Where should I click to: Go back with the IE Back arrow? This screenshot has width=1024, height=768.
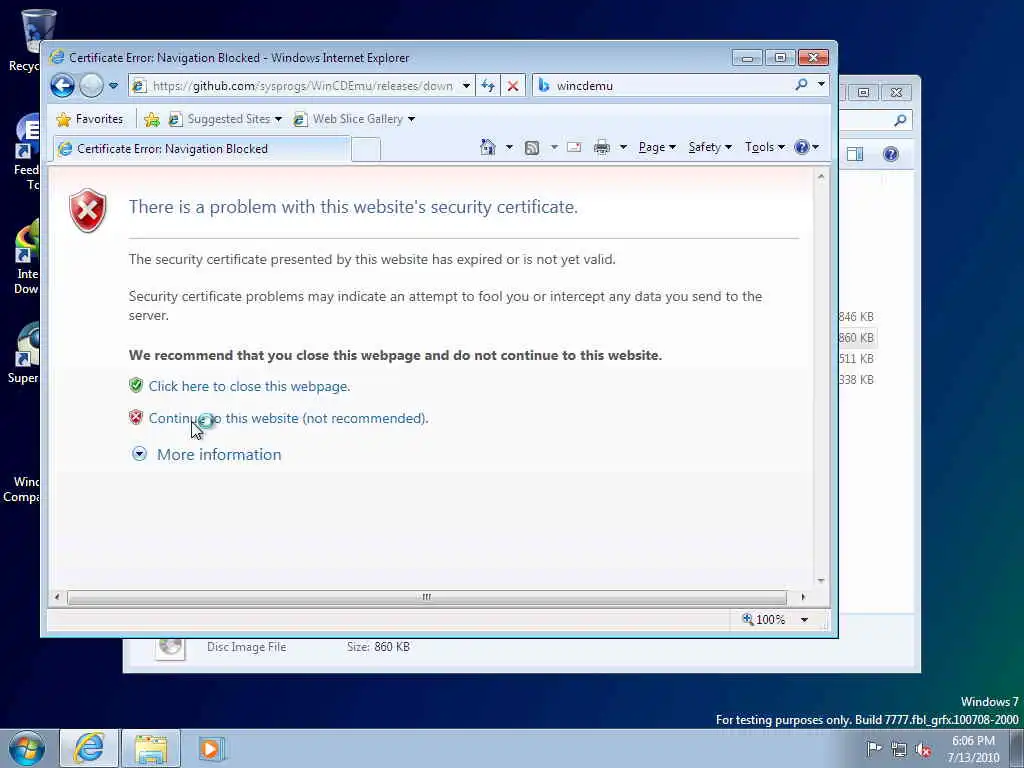[x=63, y=86]
